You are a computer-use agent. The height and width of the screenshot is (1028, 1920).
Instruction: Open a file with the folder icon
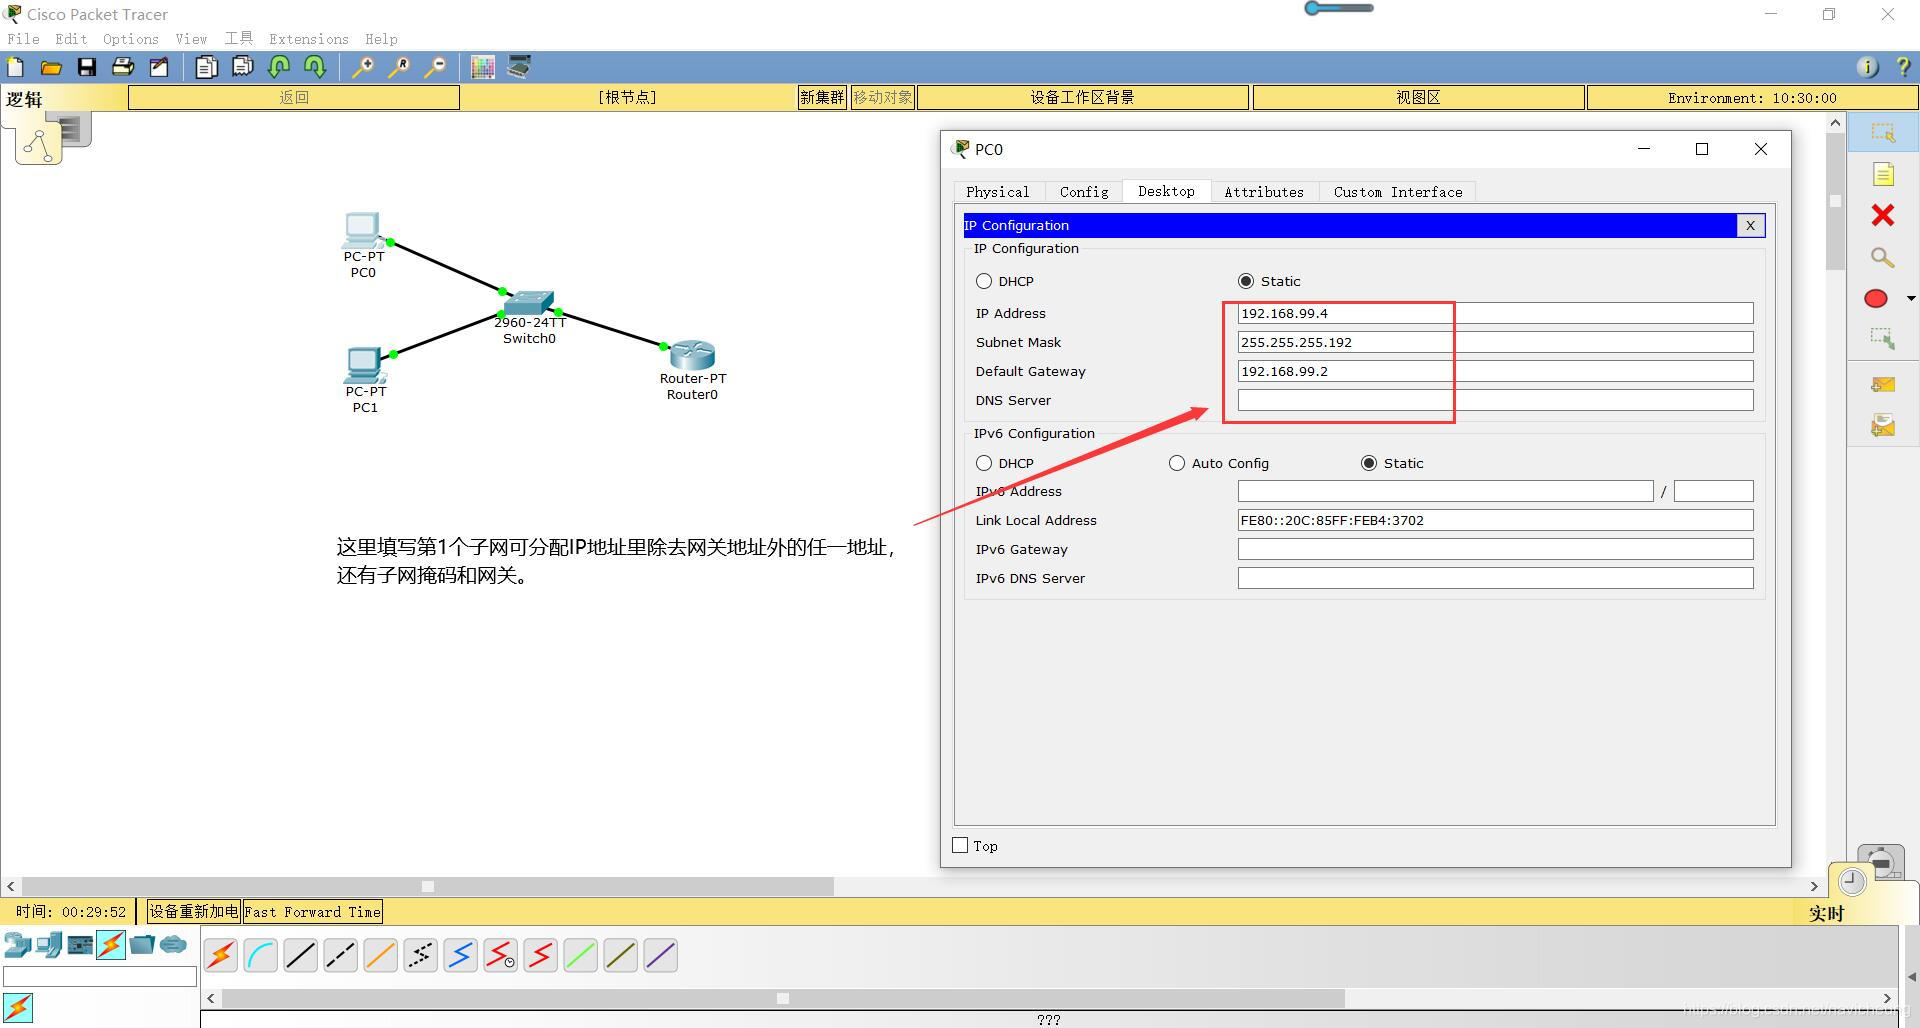click(x=51, y=67)
